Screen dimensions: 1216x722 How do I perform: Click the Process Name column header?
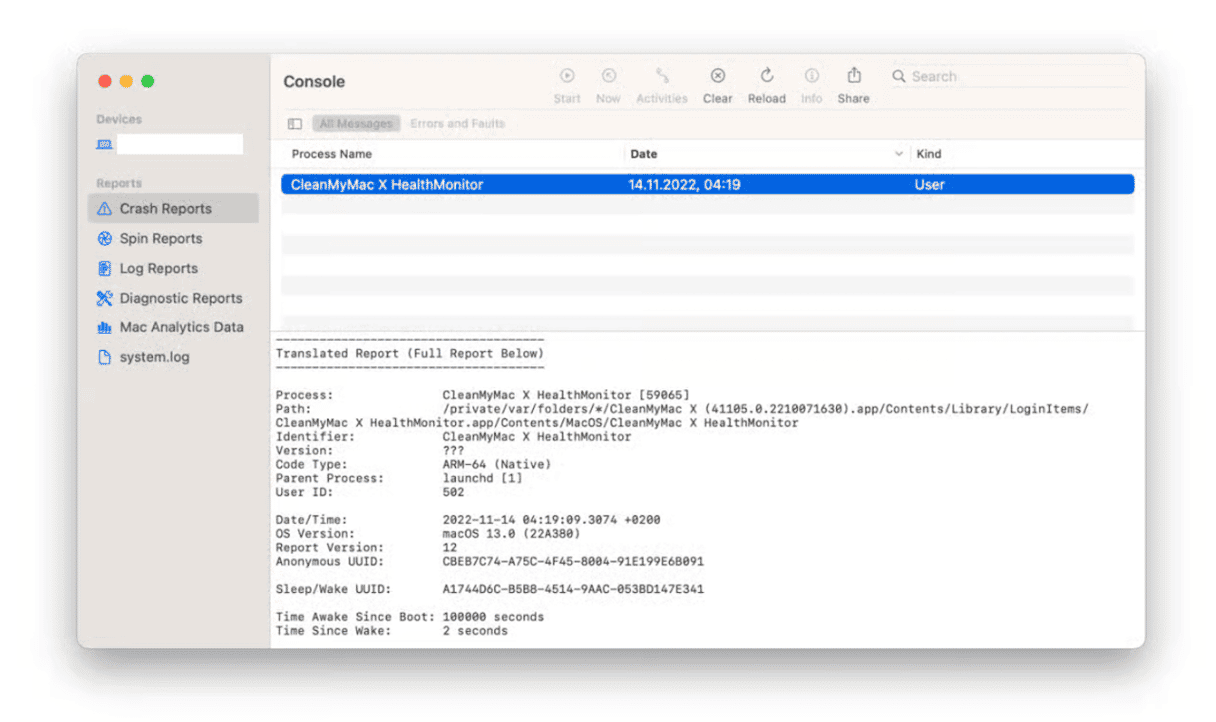(332, 154)
